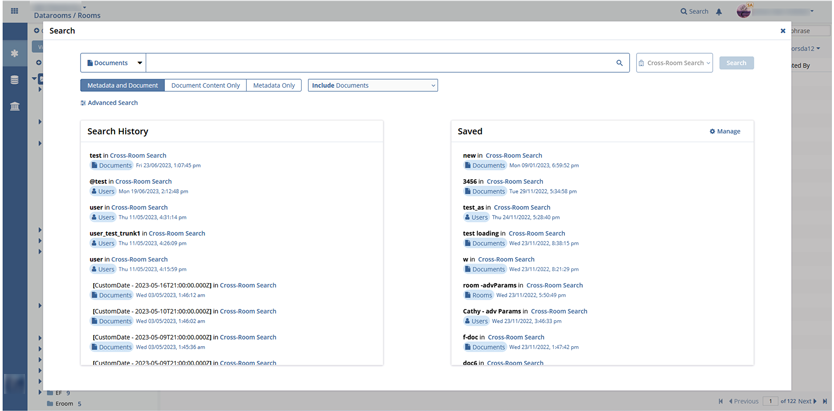Image resolution: width=834 pixels, height=411 pixels.
Task: Open the database icon in left sidebar
Action: [14, 79]
